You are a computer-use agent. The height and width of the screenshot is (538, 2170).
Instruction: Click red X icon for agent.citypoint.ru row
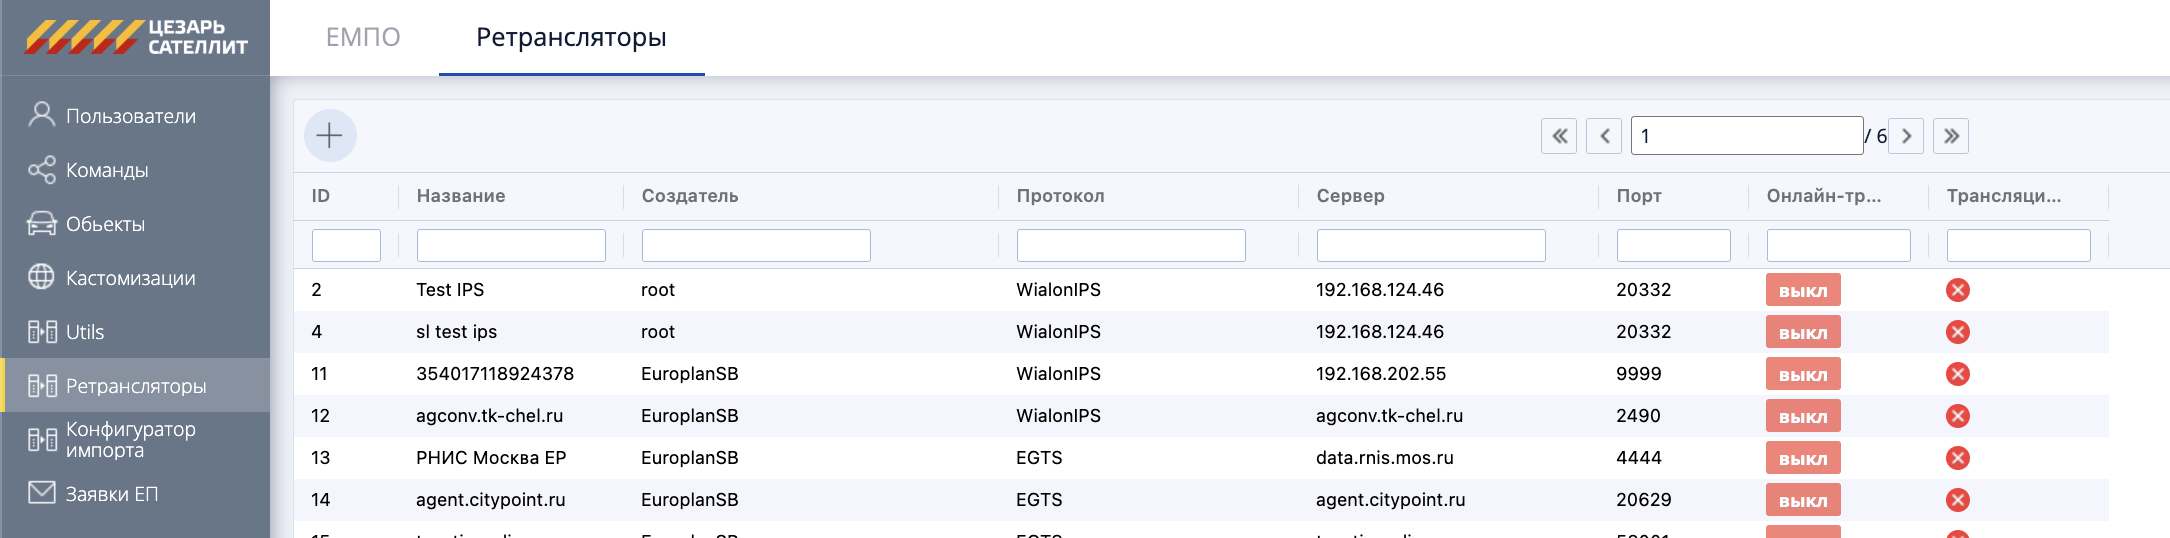click(1957, 500)
